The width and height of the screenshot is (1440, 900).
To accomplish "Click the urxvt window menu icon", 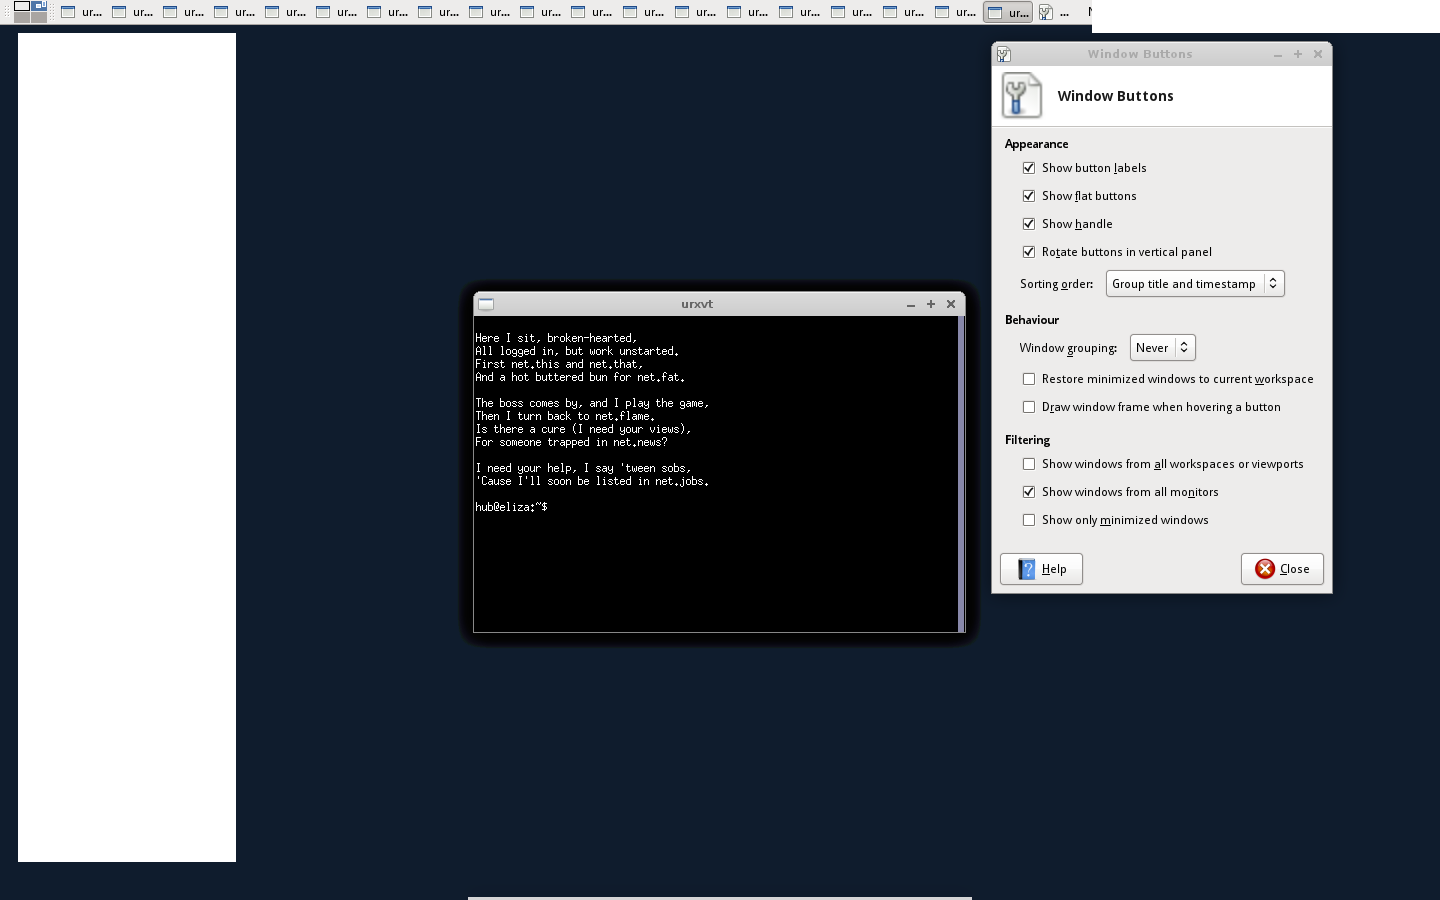I will (x=486, y=304).
